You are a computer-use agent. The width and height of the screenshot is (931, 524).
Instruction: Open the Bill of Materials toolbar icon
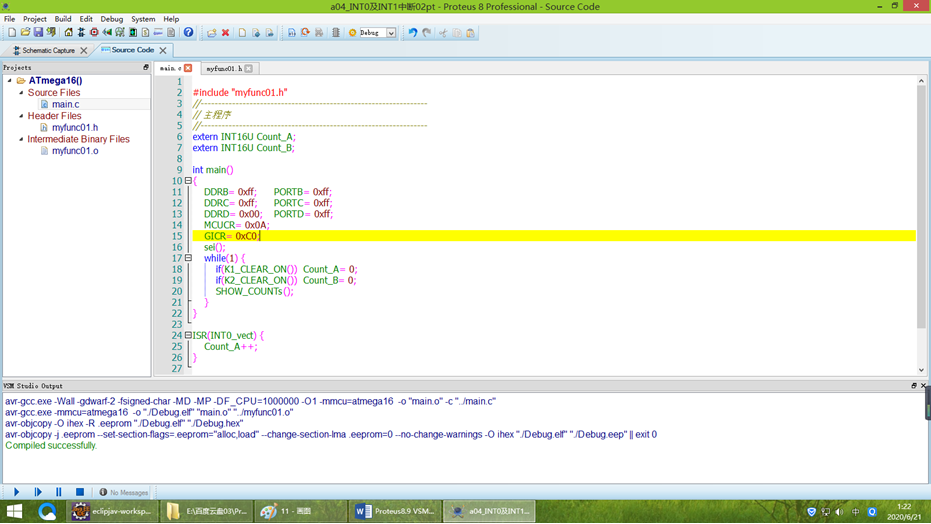pos(145,33)
